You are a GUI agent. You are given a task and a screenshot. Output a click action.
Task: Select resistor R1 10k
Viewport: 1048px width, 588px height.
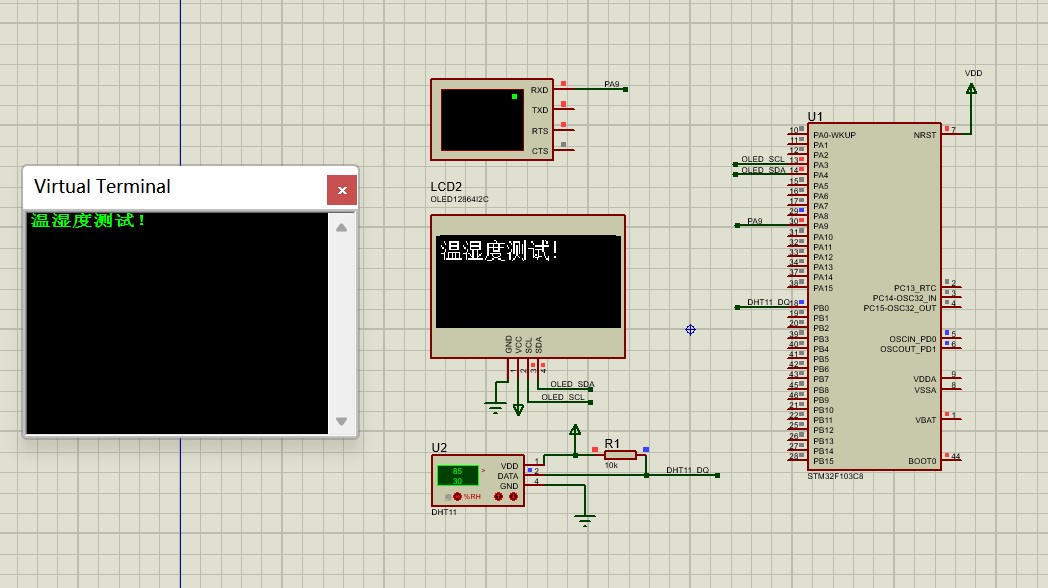point(620,455)
